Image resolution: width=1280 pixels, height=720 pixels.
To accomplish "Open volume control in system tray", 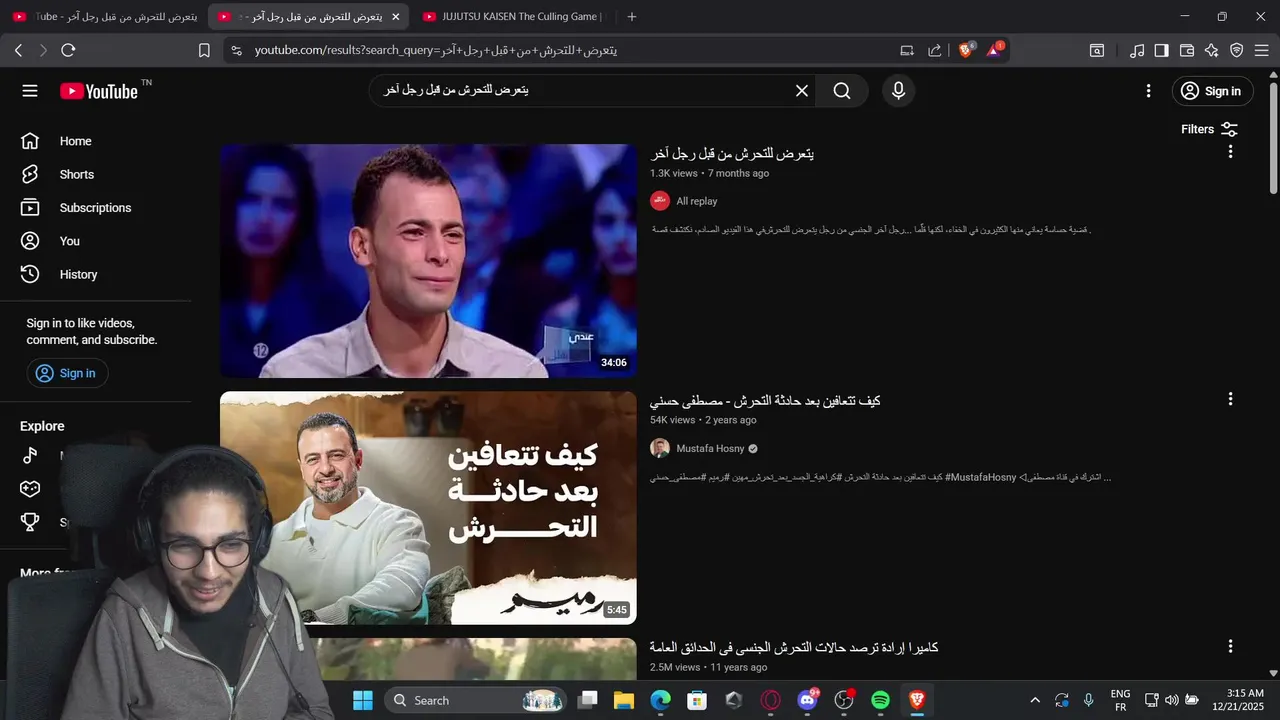I will [1171, 700].
